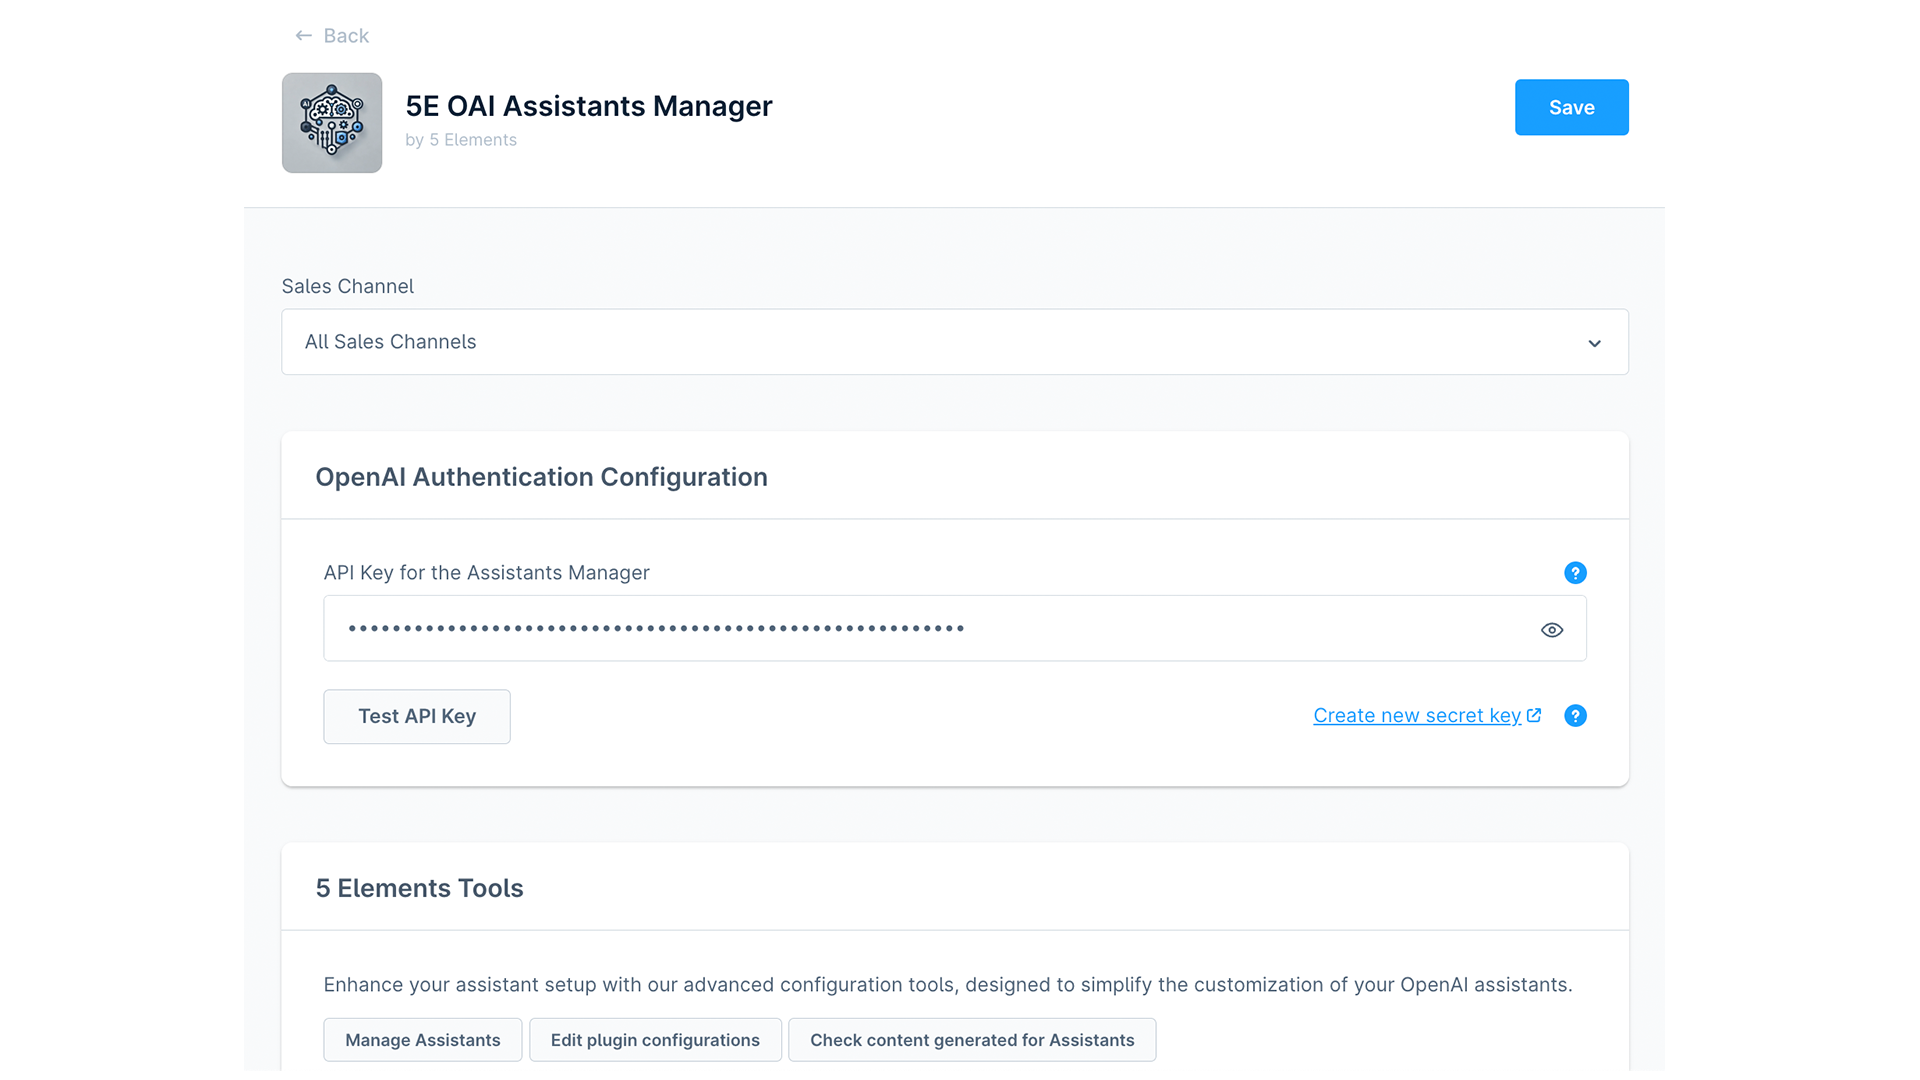Open help icon for API Key field
This screenshot has width=1920, height=1080.
click(1575, 573)
